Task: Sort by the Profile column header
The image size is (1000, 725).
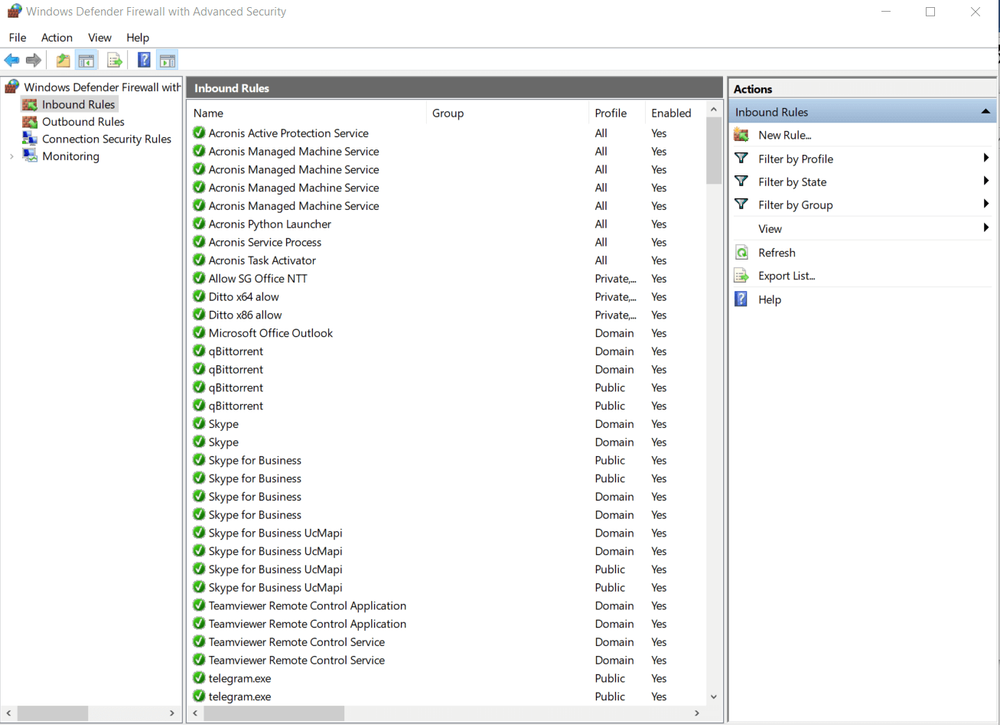Action: click(x=617, y=113)
